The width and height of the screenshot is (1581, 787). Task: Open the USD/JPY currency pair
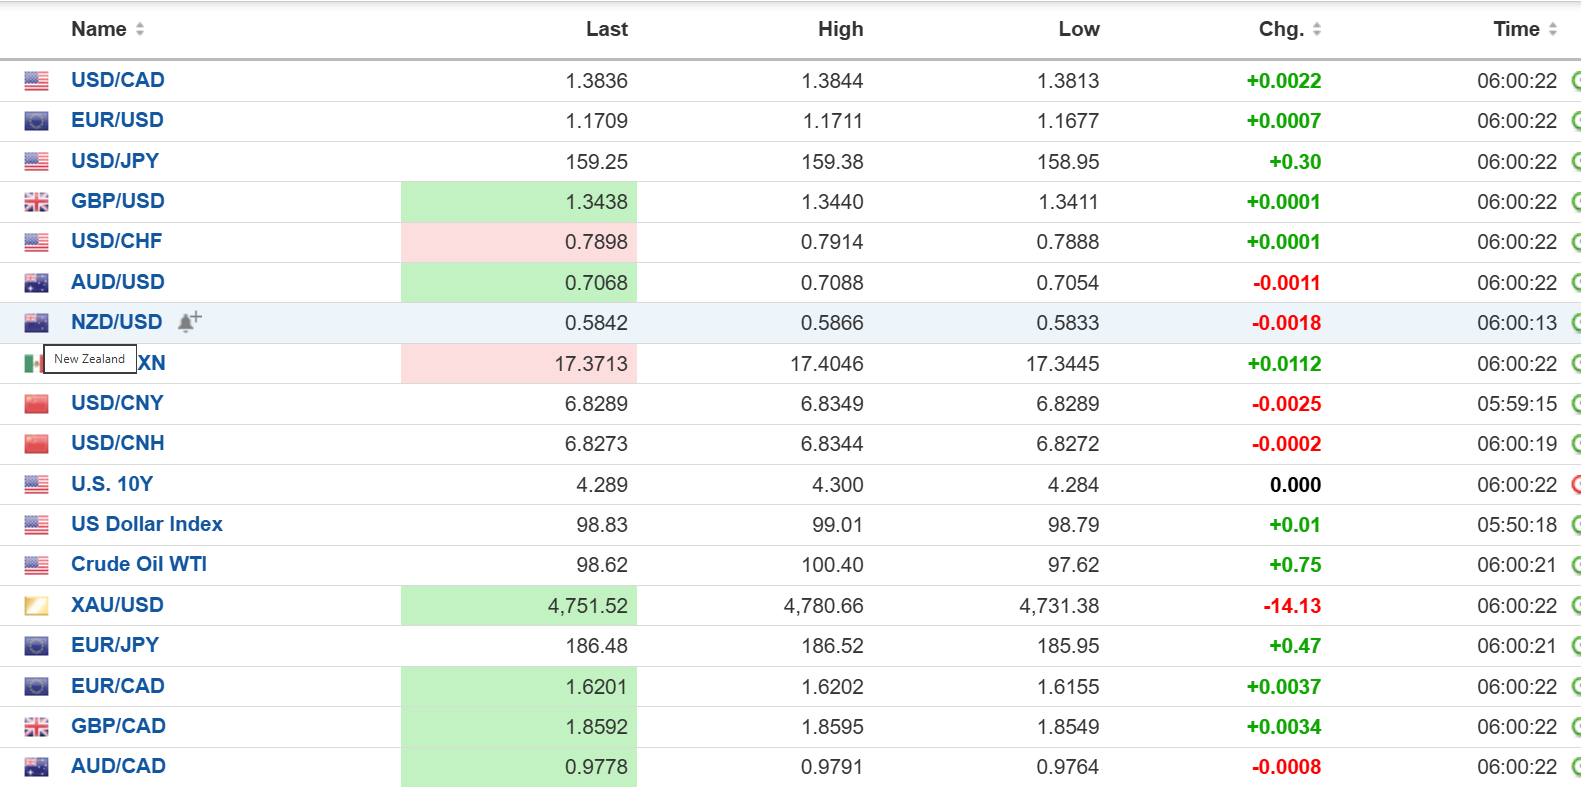point(115,161)
